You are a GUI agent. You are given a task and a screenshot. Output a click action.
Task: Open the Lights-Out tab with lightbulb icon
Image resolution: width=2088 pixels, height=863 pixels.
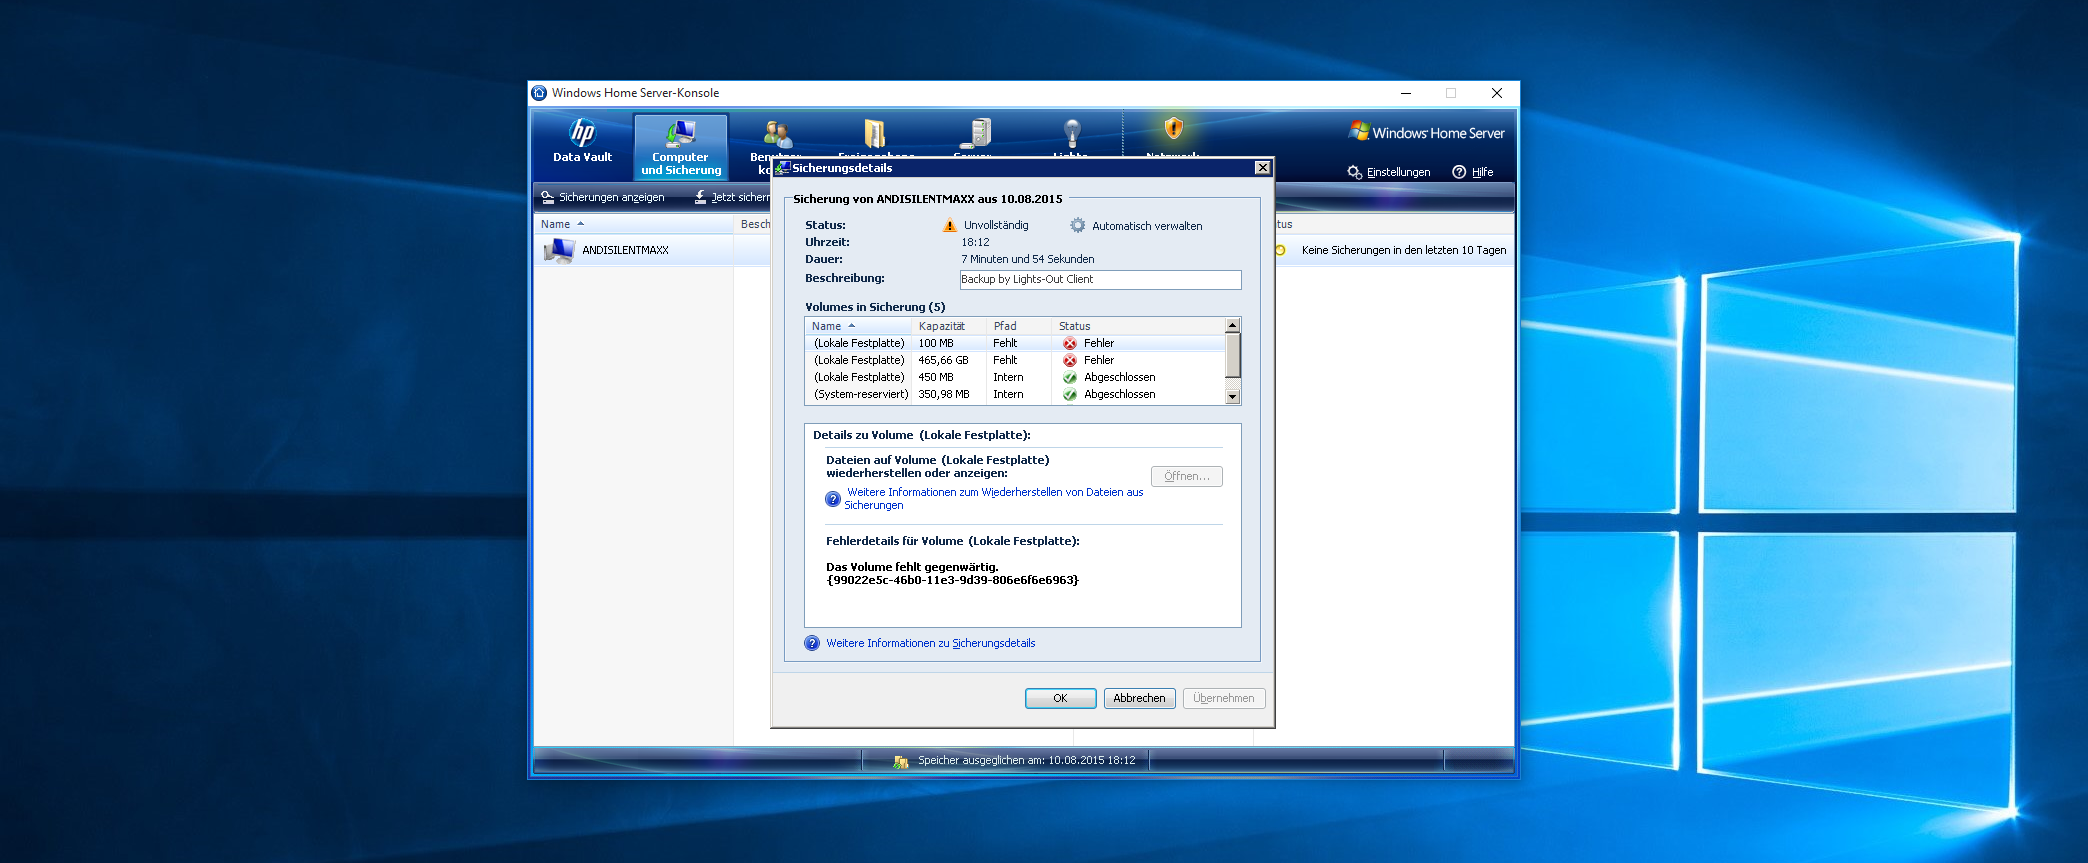[1072, 134]
